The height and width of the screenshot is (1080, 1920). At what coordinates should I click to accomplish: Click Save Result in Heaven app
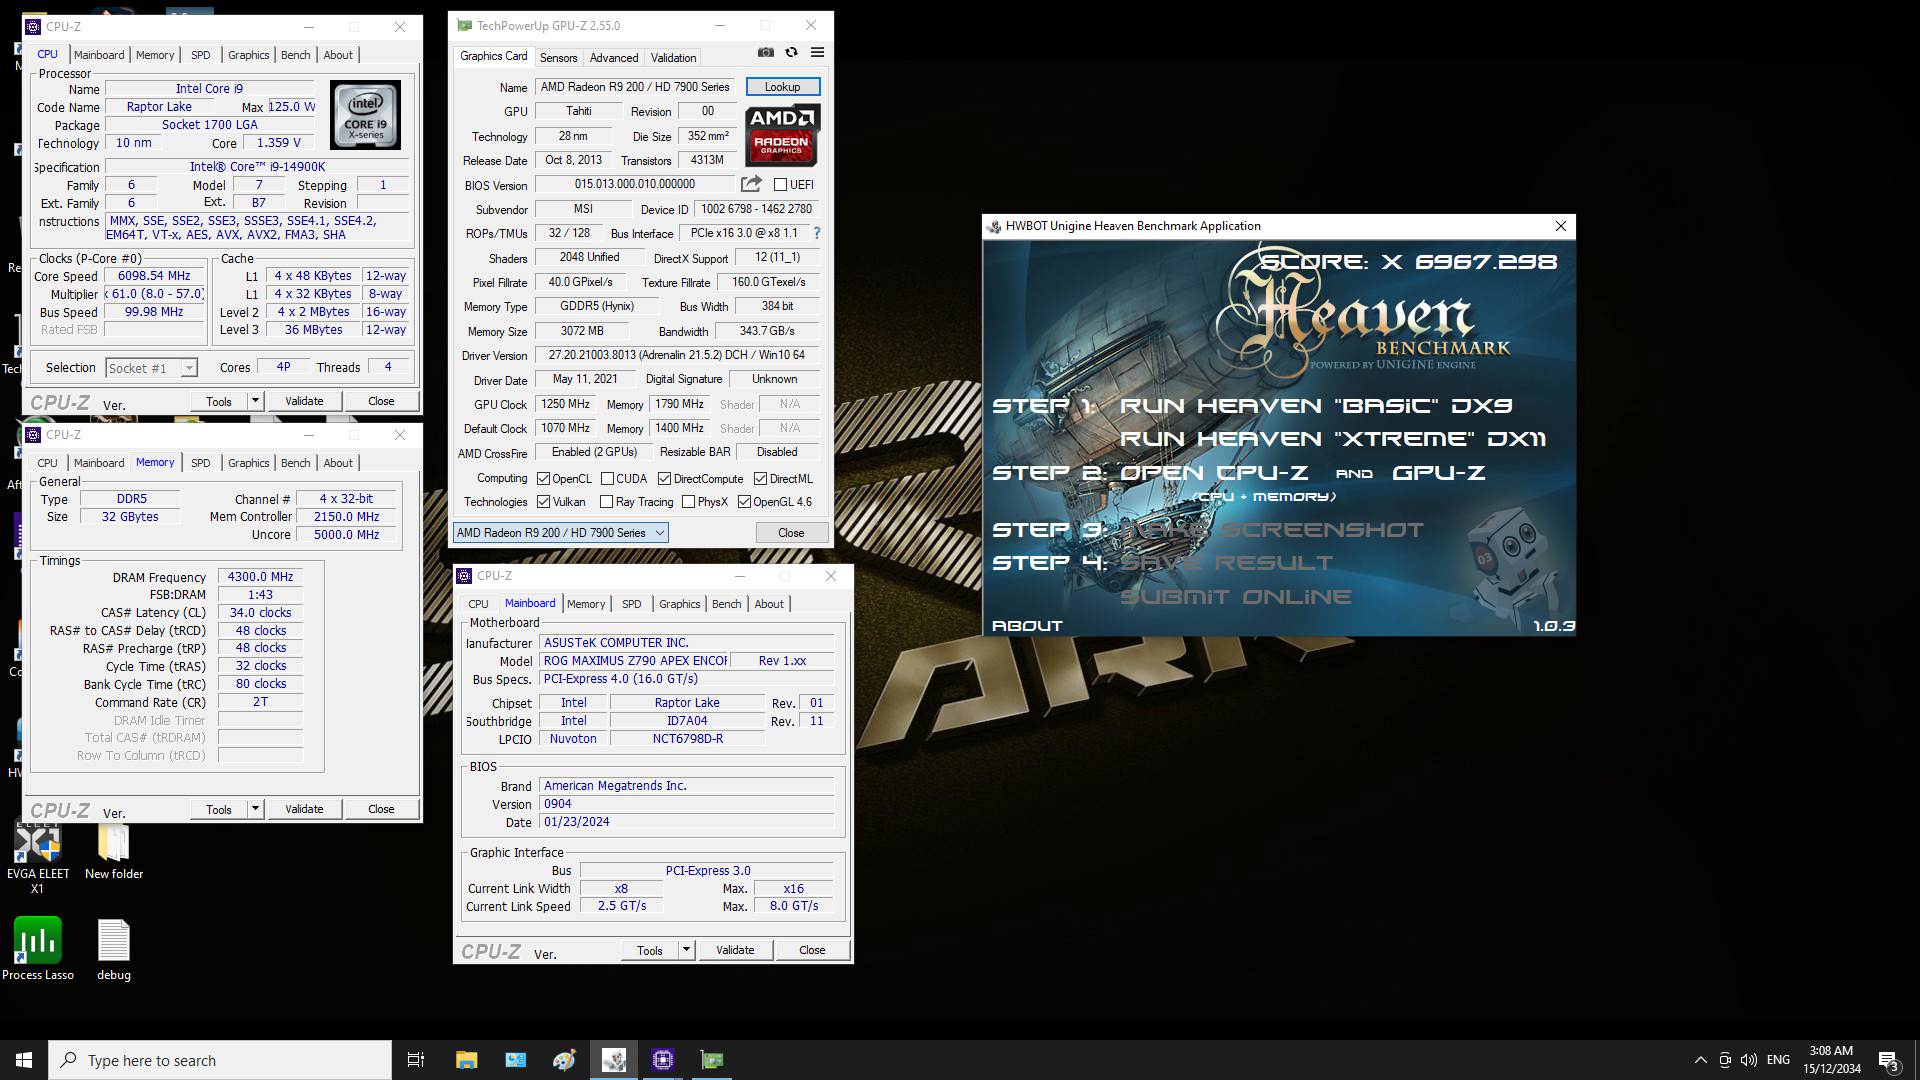pyautogui.click(x=1225, y=563)
